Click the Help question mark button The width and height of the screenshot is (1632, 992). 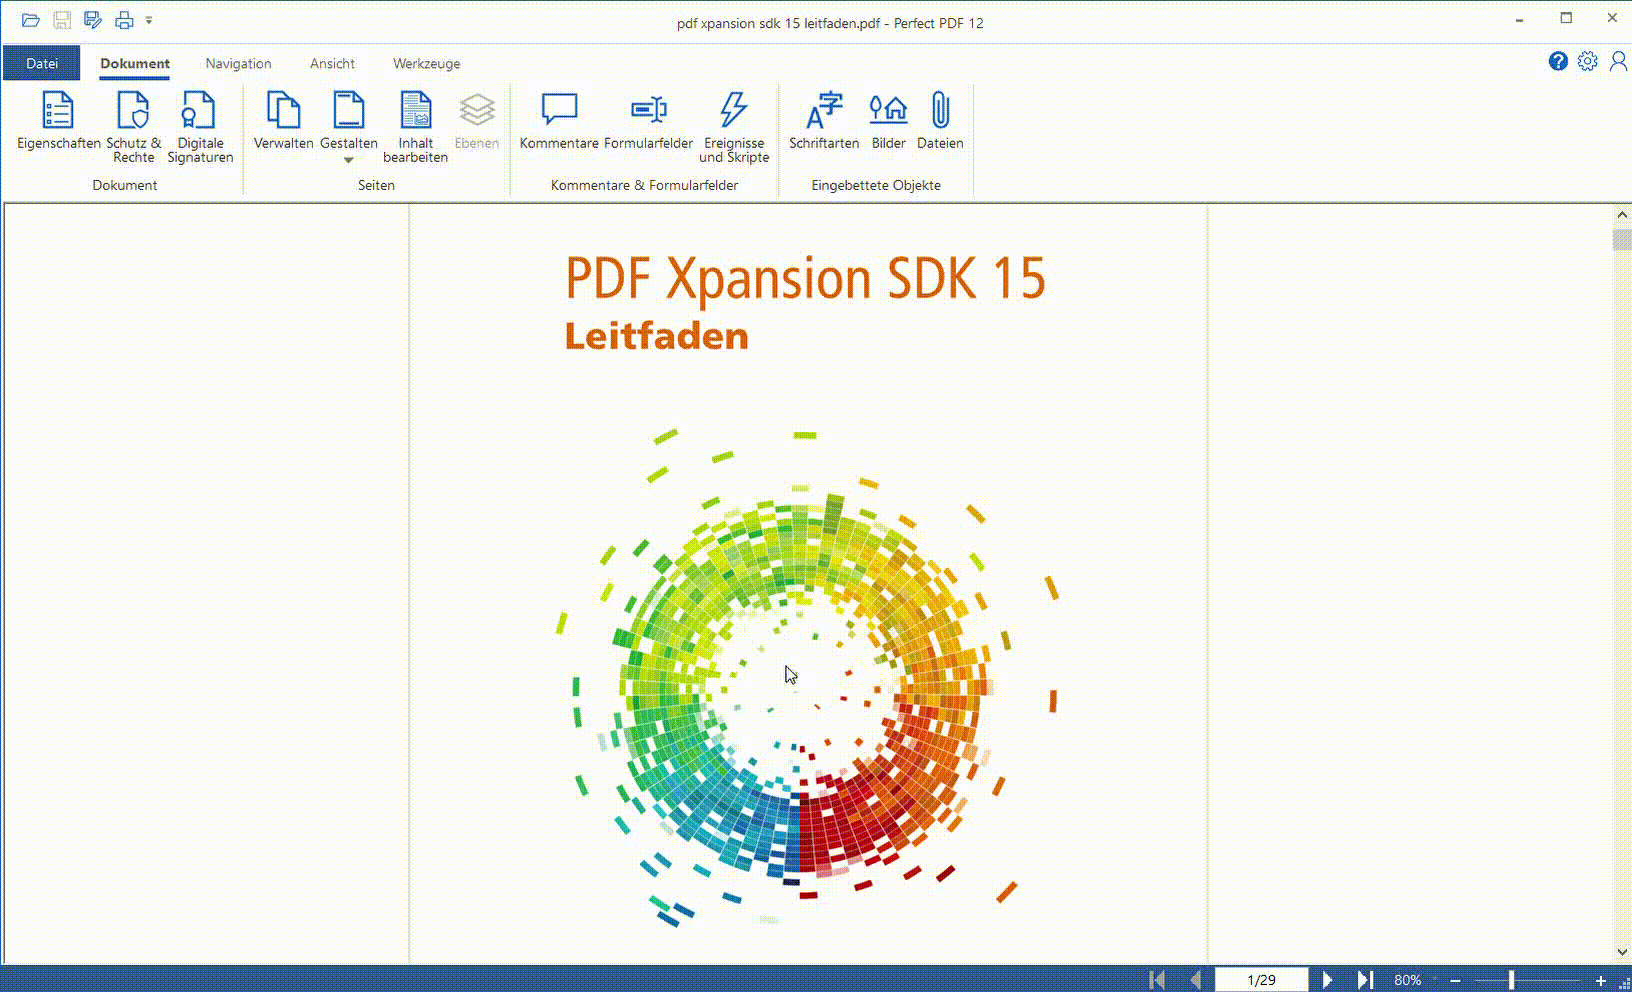point(1557,61)
